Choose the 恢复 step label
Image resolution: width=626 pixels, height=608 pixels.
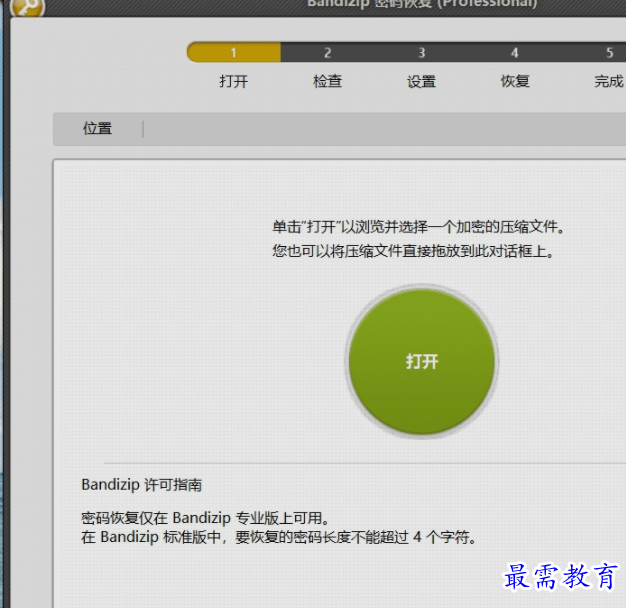click(x=515, y=82)
